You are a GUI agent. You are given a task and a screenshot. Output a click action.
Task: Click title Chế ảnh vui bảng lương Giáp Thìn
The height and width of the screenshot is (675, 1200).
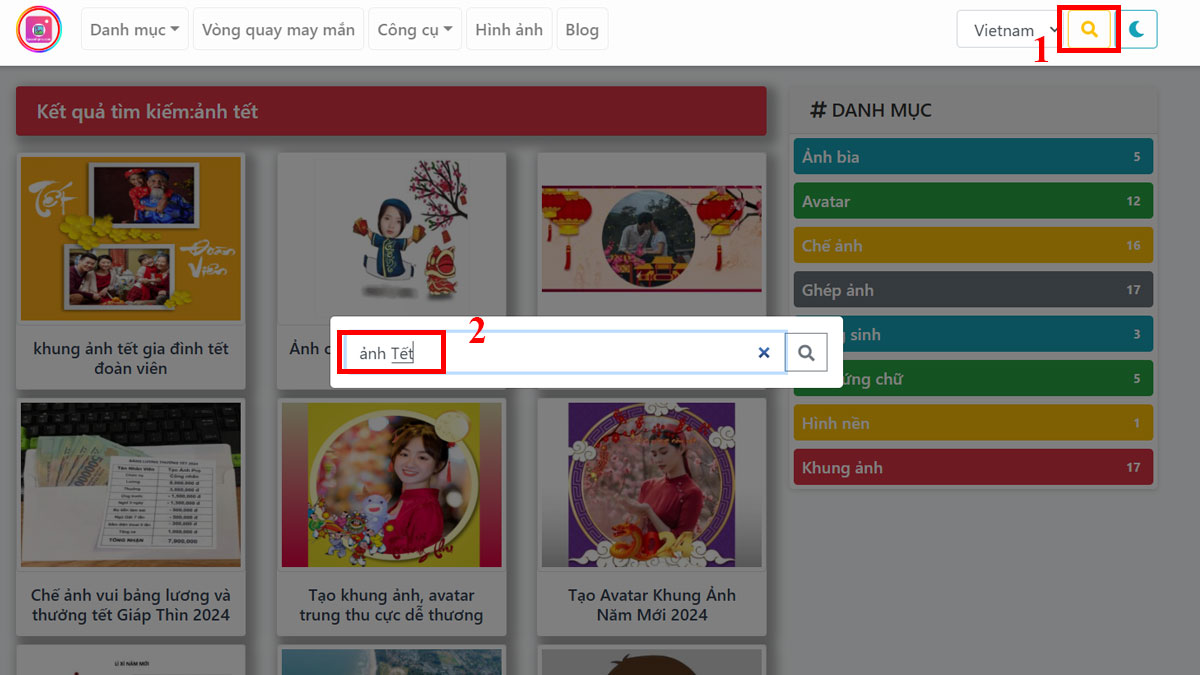[131, 605]
